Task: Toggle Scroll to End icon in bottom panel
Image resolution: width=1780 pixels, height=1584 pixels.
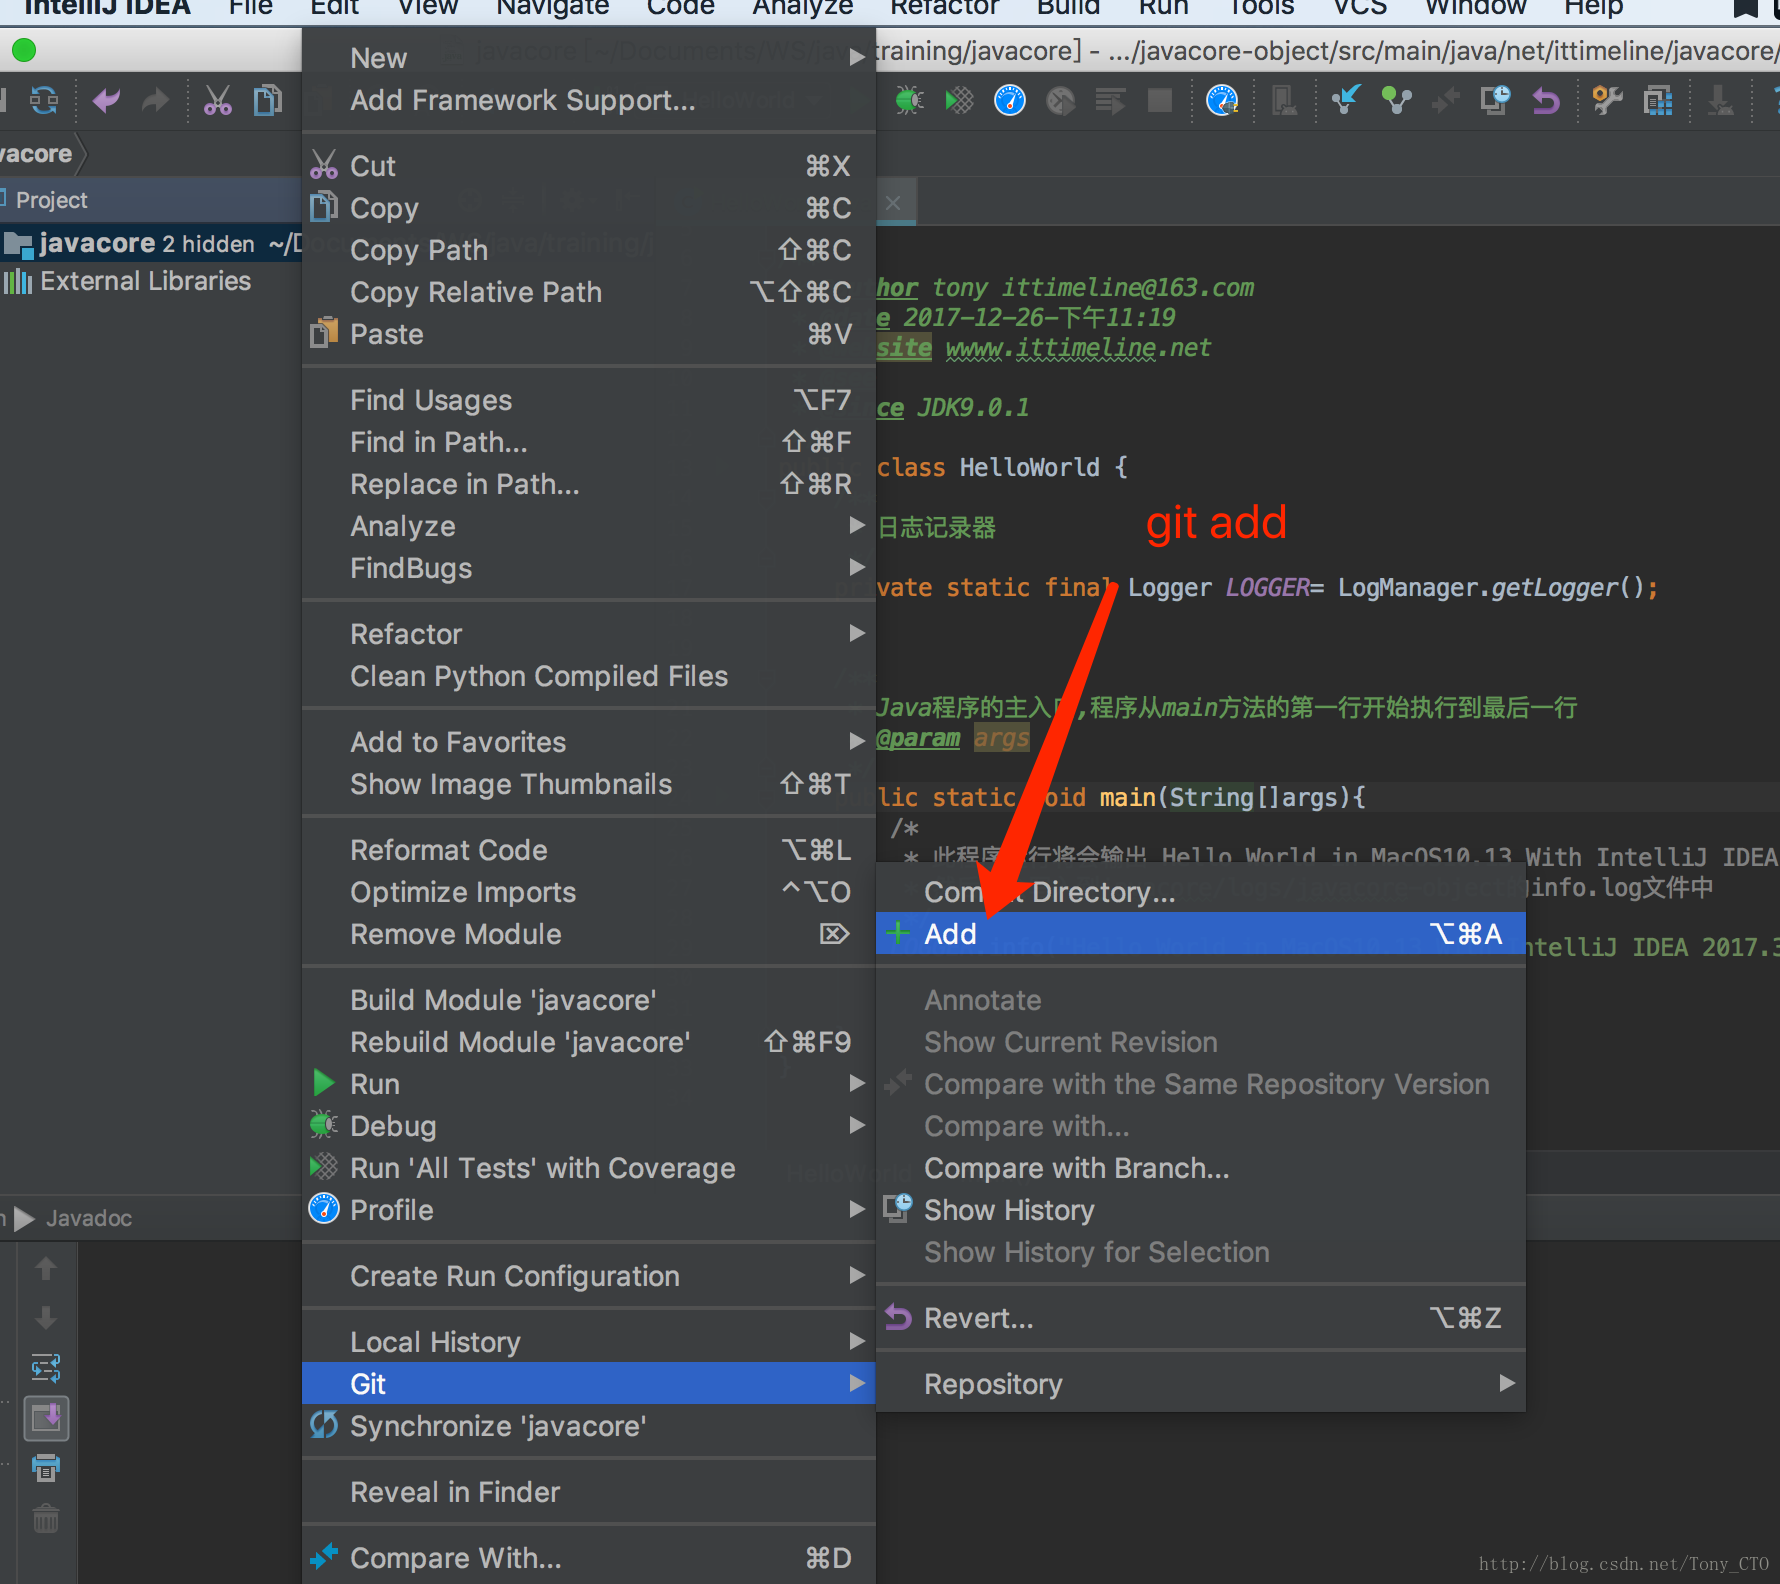Action: (46, 1418)
